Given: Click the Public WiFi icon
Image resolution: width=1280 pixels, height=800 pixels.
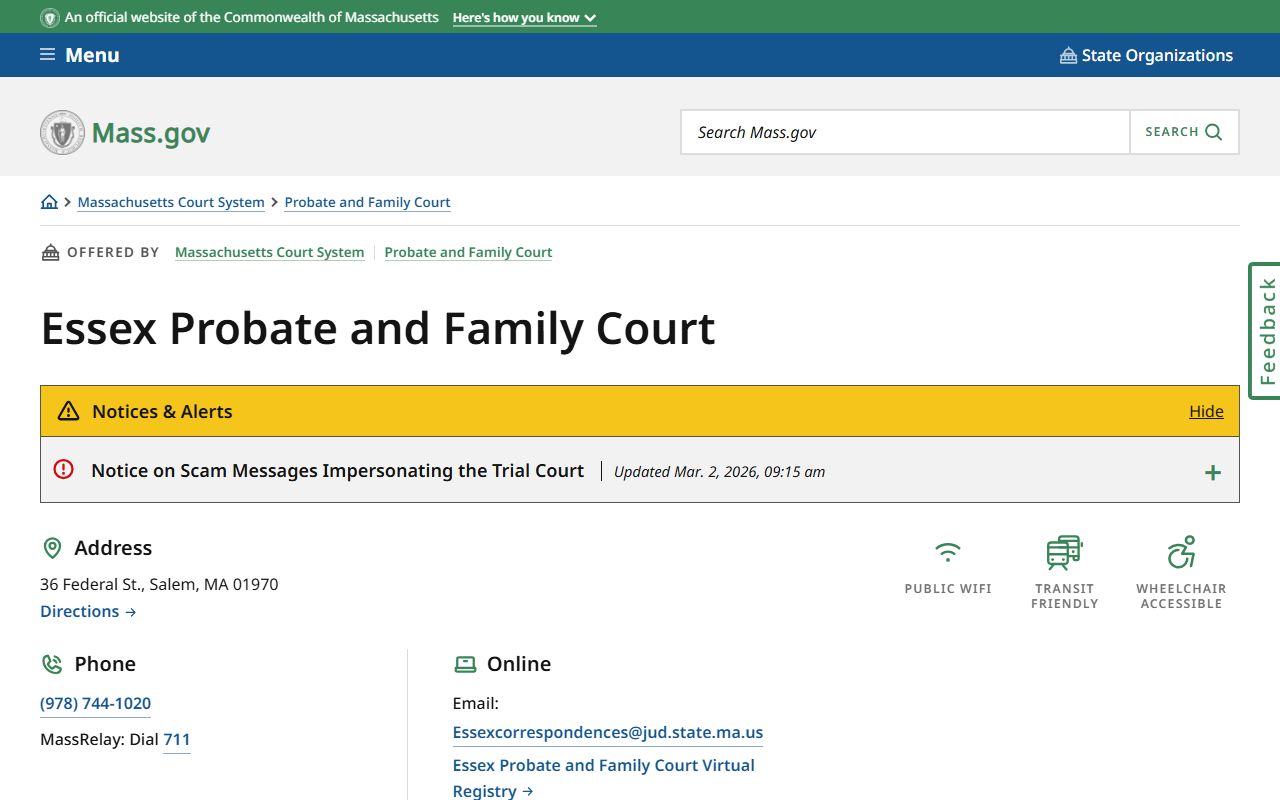Looking at the screenshot, I should point(948,552).
